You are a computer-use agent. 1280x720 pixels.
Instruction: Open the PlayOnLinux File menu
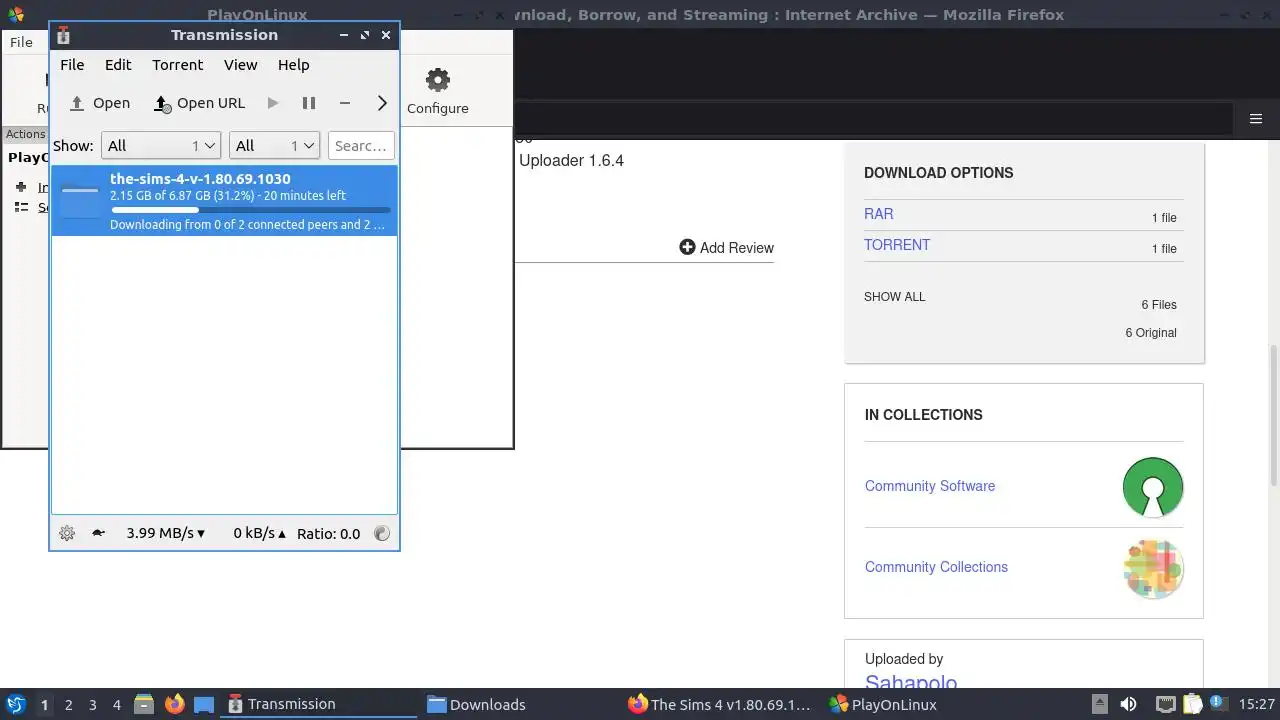pos(21,42)
